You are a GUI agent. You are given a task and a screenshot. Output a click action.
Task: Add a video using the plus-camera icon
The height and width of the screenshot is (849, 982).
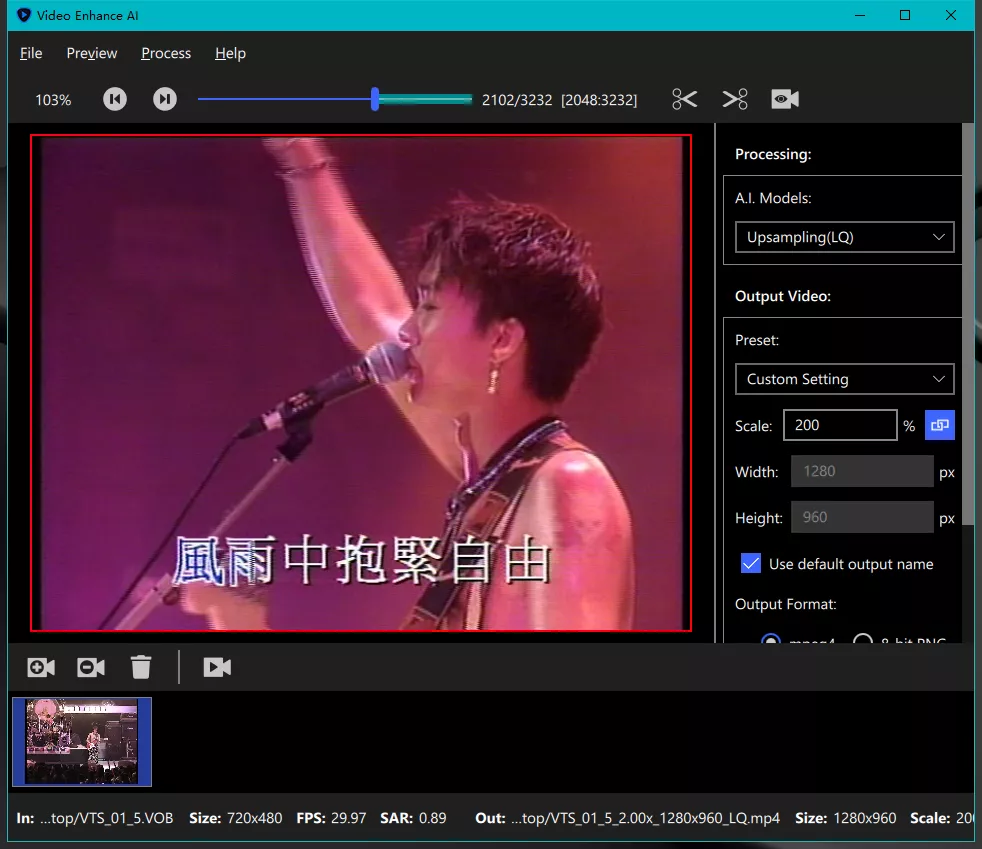click(x=40, y=666)
